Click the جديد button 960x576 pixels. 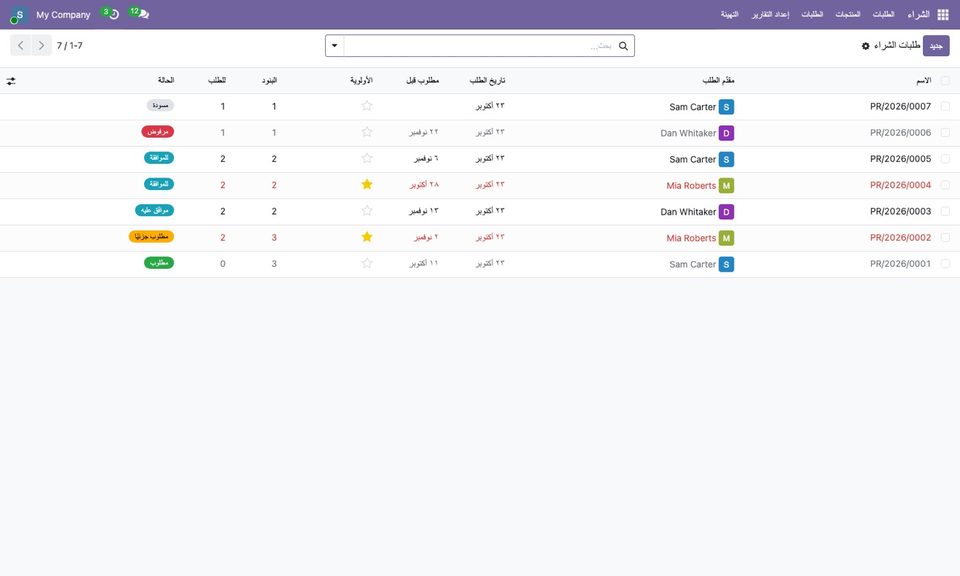click(936, 46)
